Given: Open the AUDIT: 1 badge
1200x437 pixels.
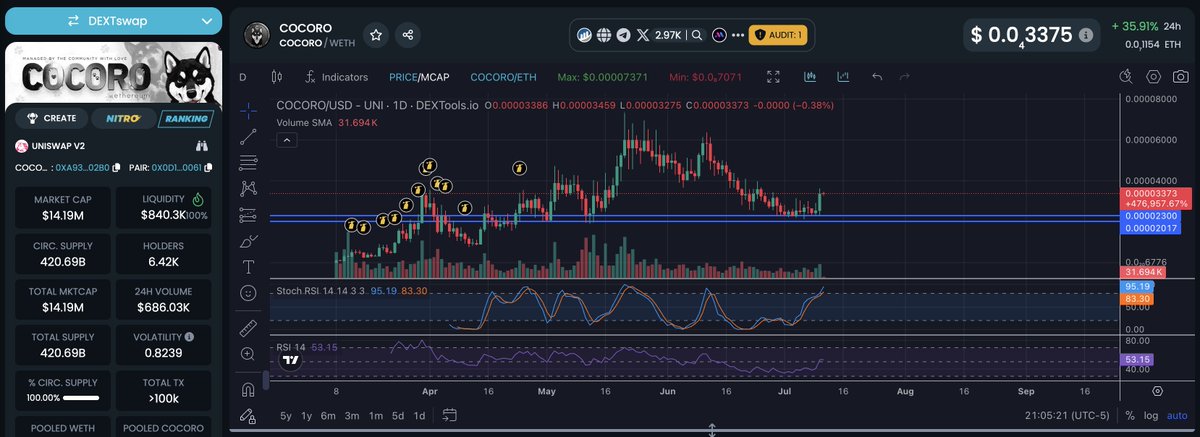Looking at the screenshot, I should tap(778, 34).
